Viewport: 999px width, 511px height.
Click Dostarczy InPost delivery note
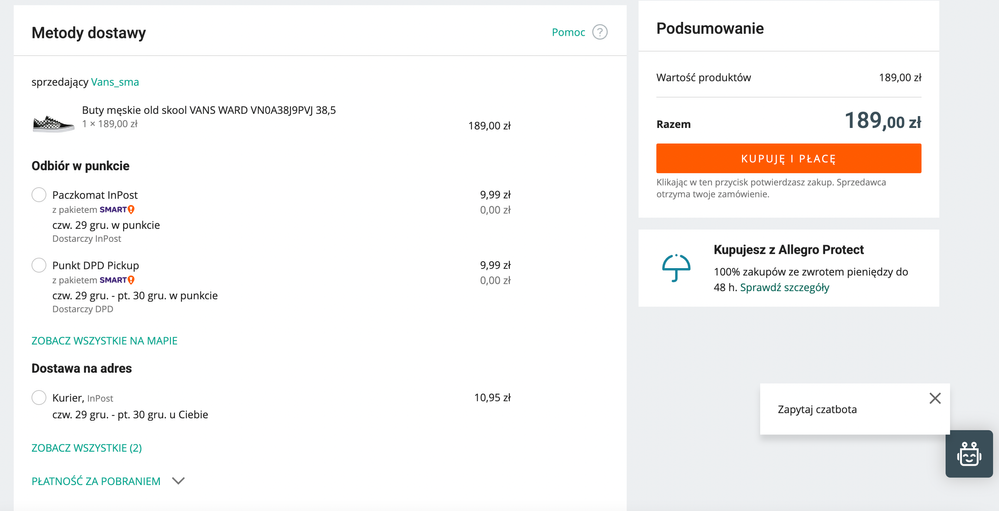click(x=86, y=239)
